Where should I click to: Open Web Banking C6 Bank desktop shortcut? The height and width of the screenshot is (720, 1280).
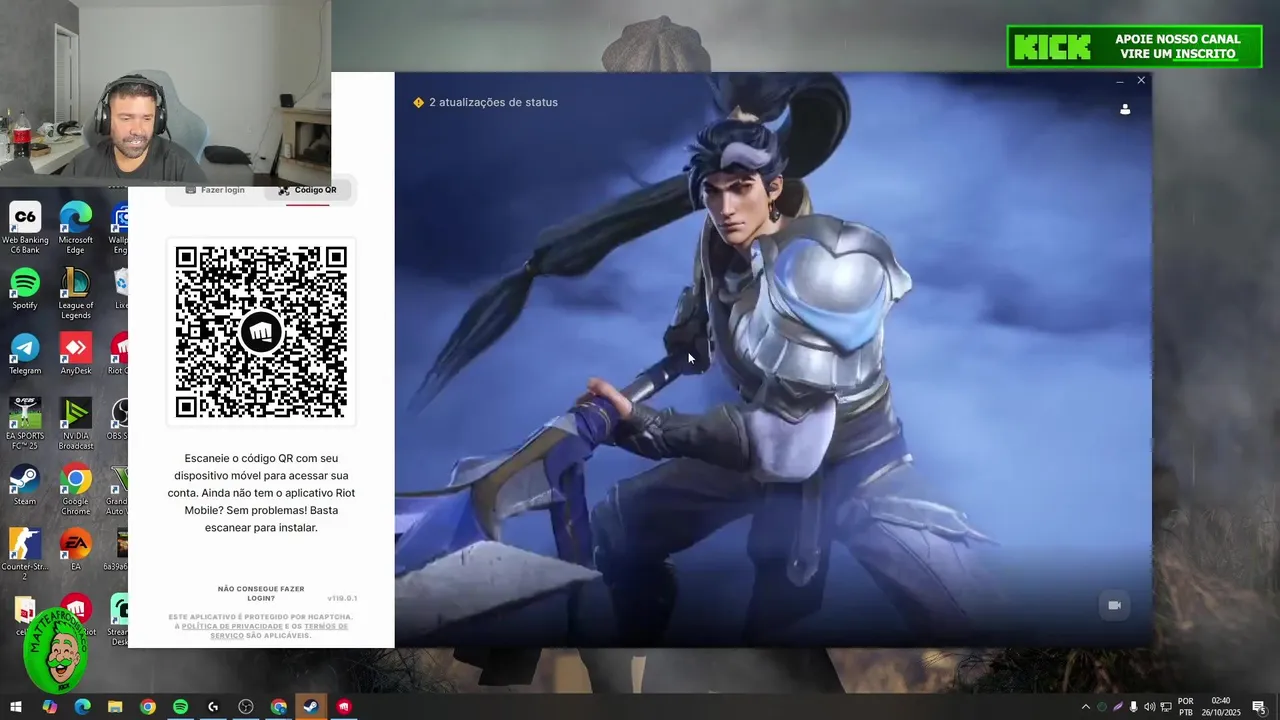(25, 228)
